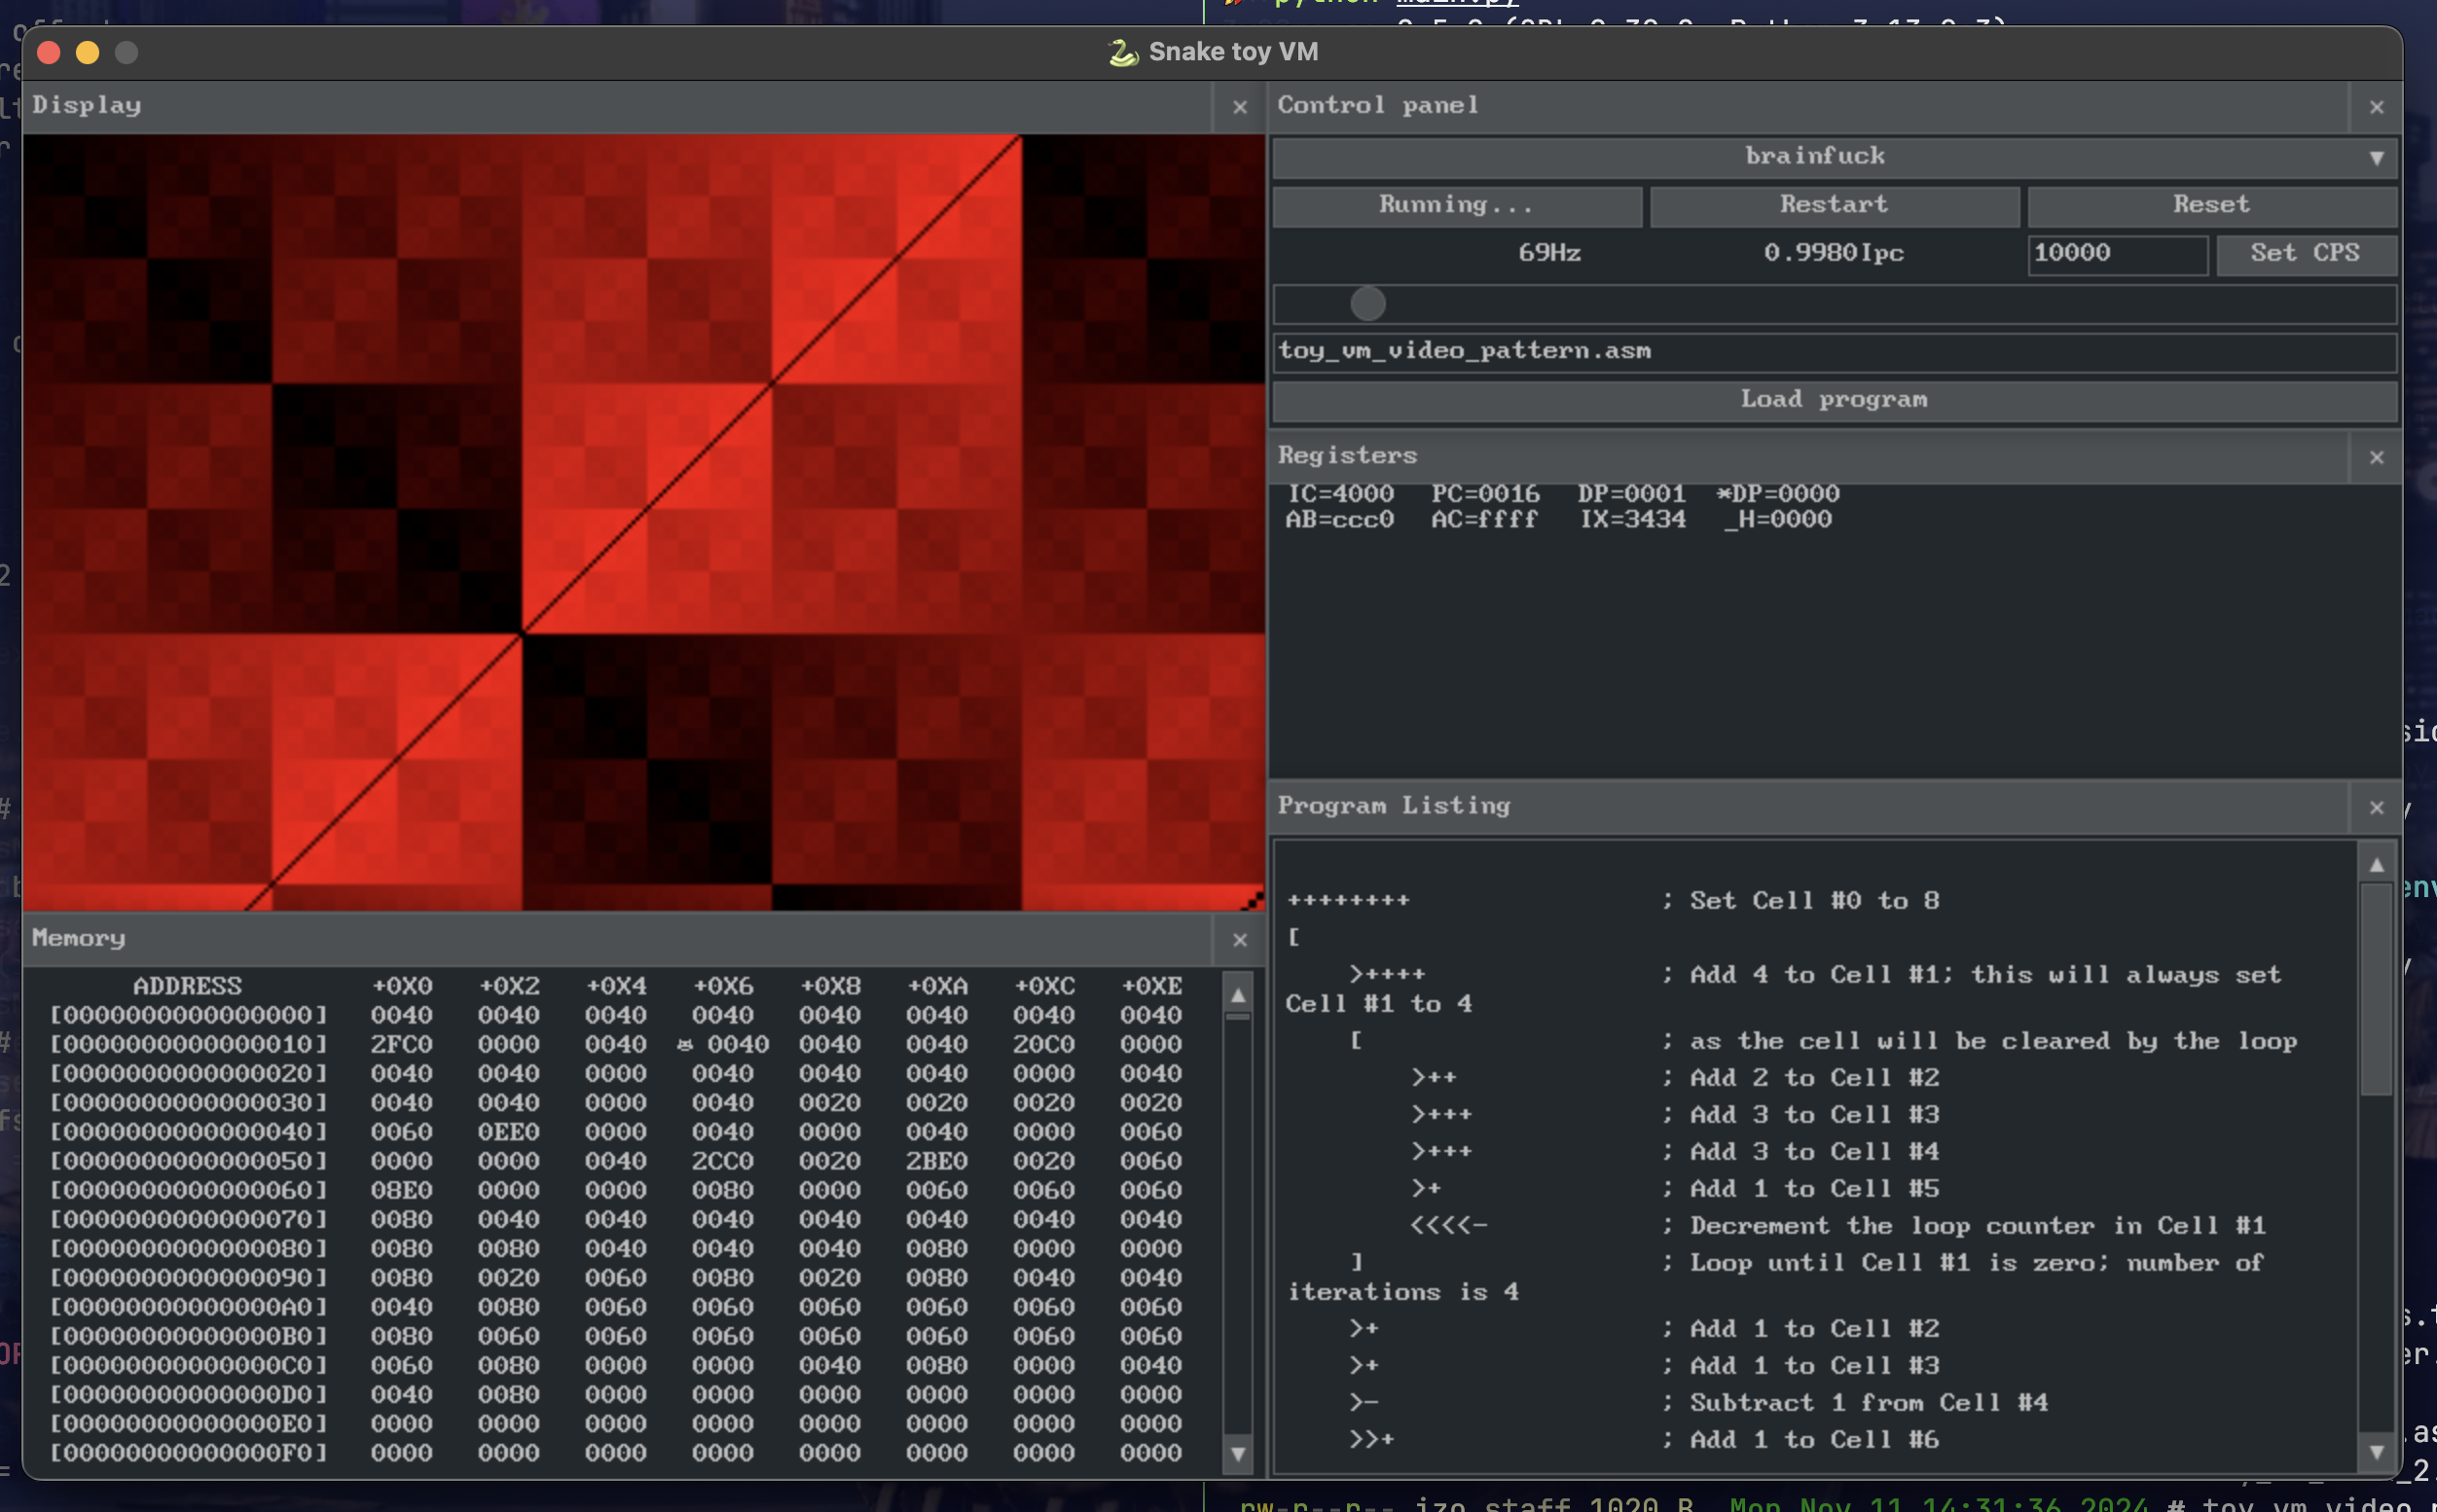Click the AC=ffff register value

click(1485, 520)
